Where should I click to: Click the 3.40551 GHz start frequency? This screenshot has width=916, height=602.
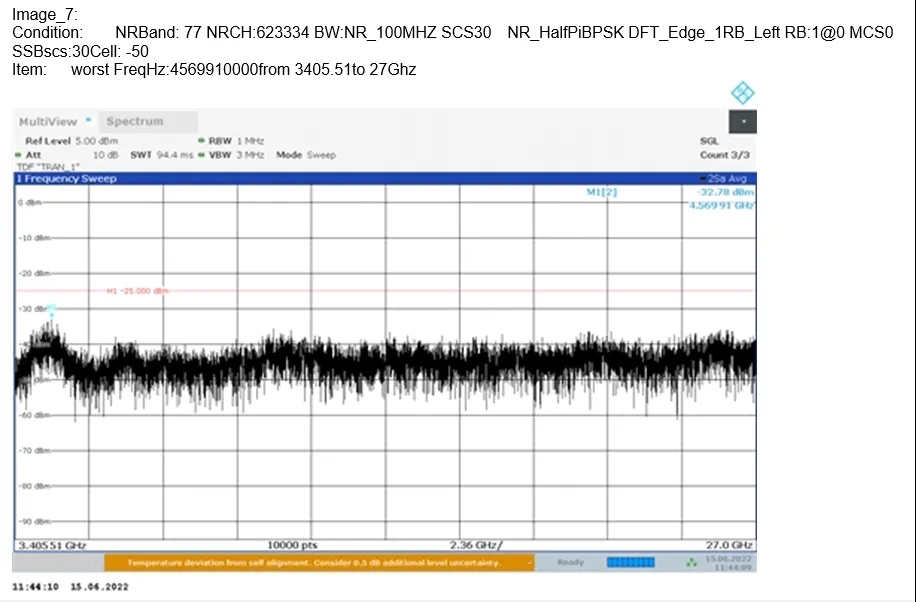(x=53, y=545)
